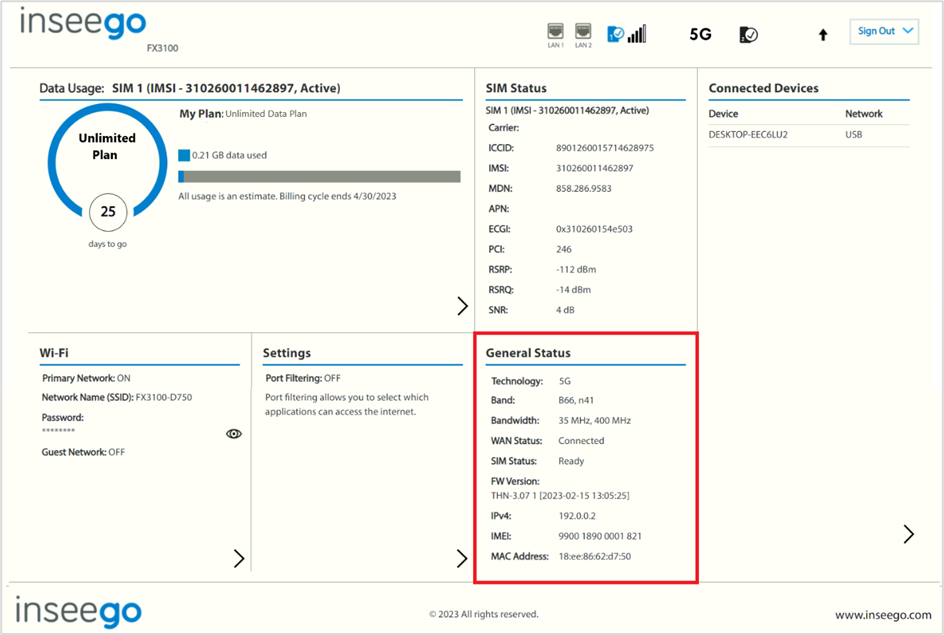This screenshot has height=635, width=944.
Task: Click the 2023 All rights reserved notice
Action: [483, 615]
